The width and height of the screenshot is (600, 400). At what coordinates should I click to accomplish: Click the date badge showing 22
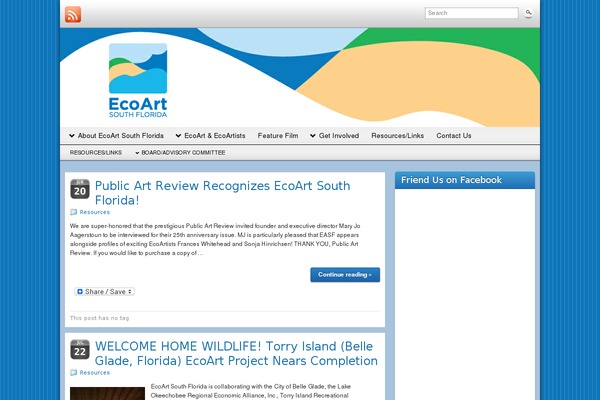(80, 349)
